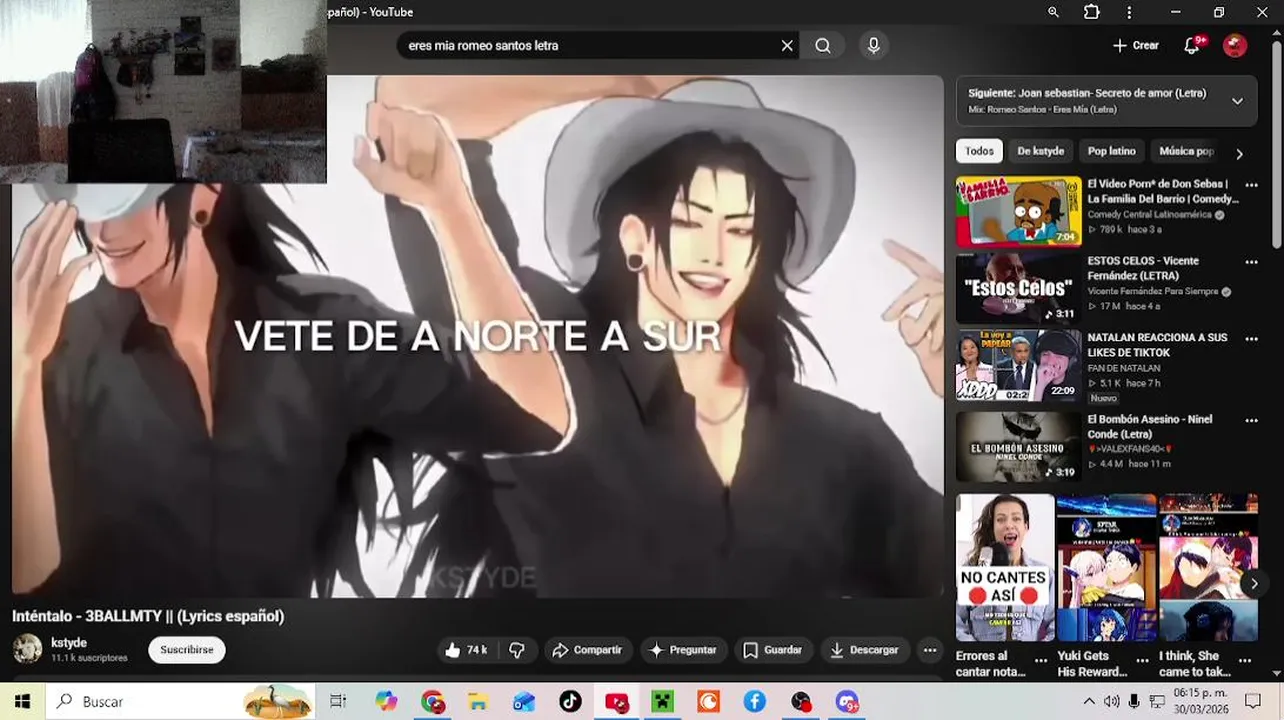The height and width of the screenshot is (720, 1284).
Task: Open more video actions ellipsis
Action: click(x=930, y=650)
